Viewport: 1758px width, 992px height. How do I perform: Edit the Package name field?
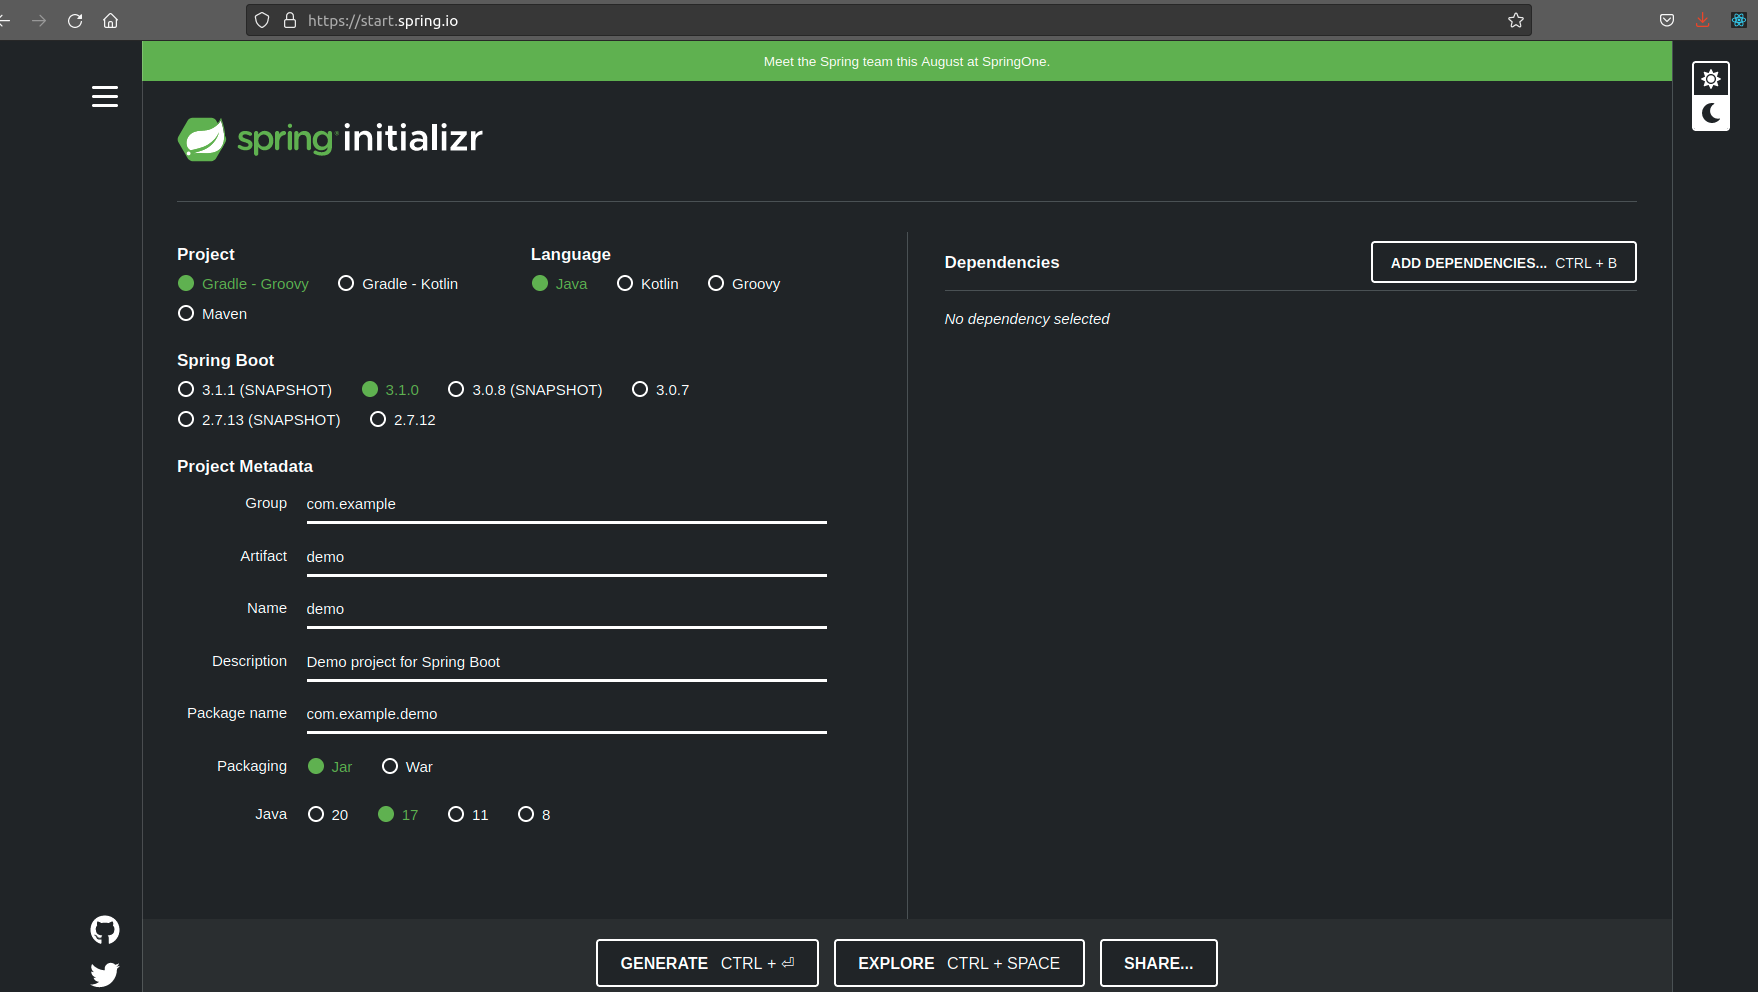point(566,715)
